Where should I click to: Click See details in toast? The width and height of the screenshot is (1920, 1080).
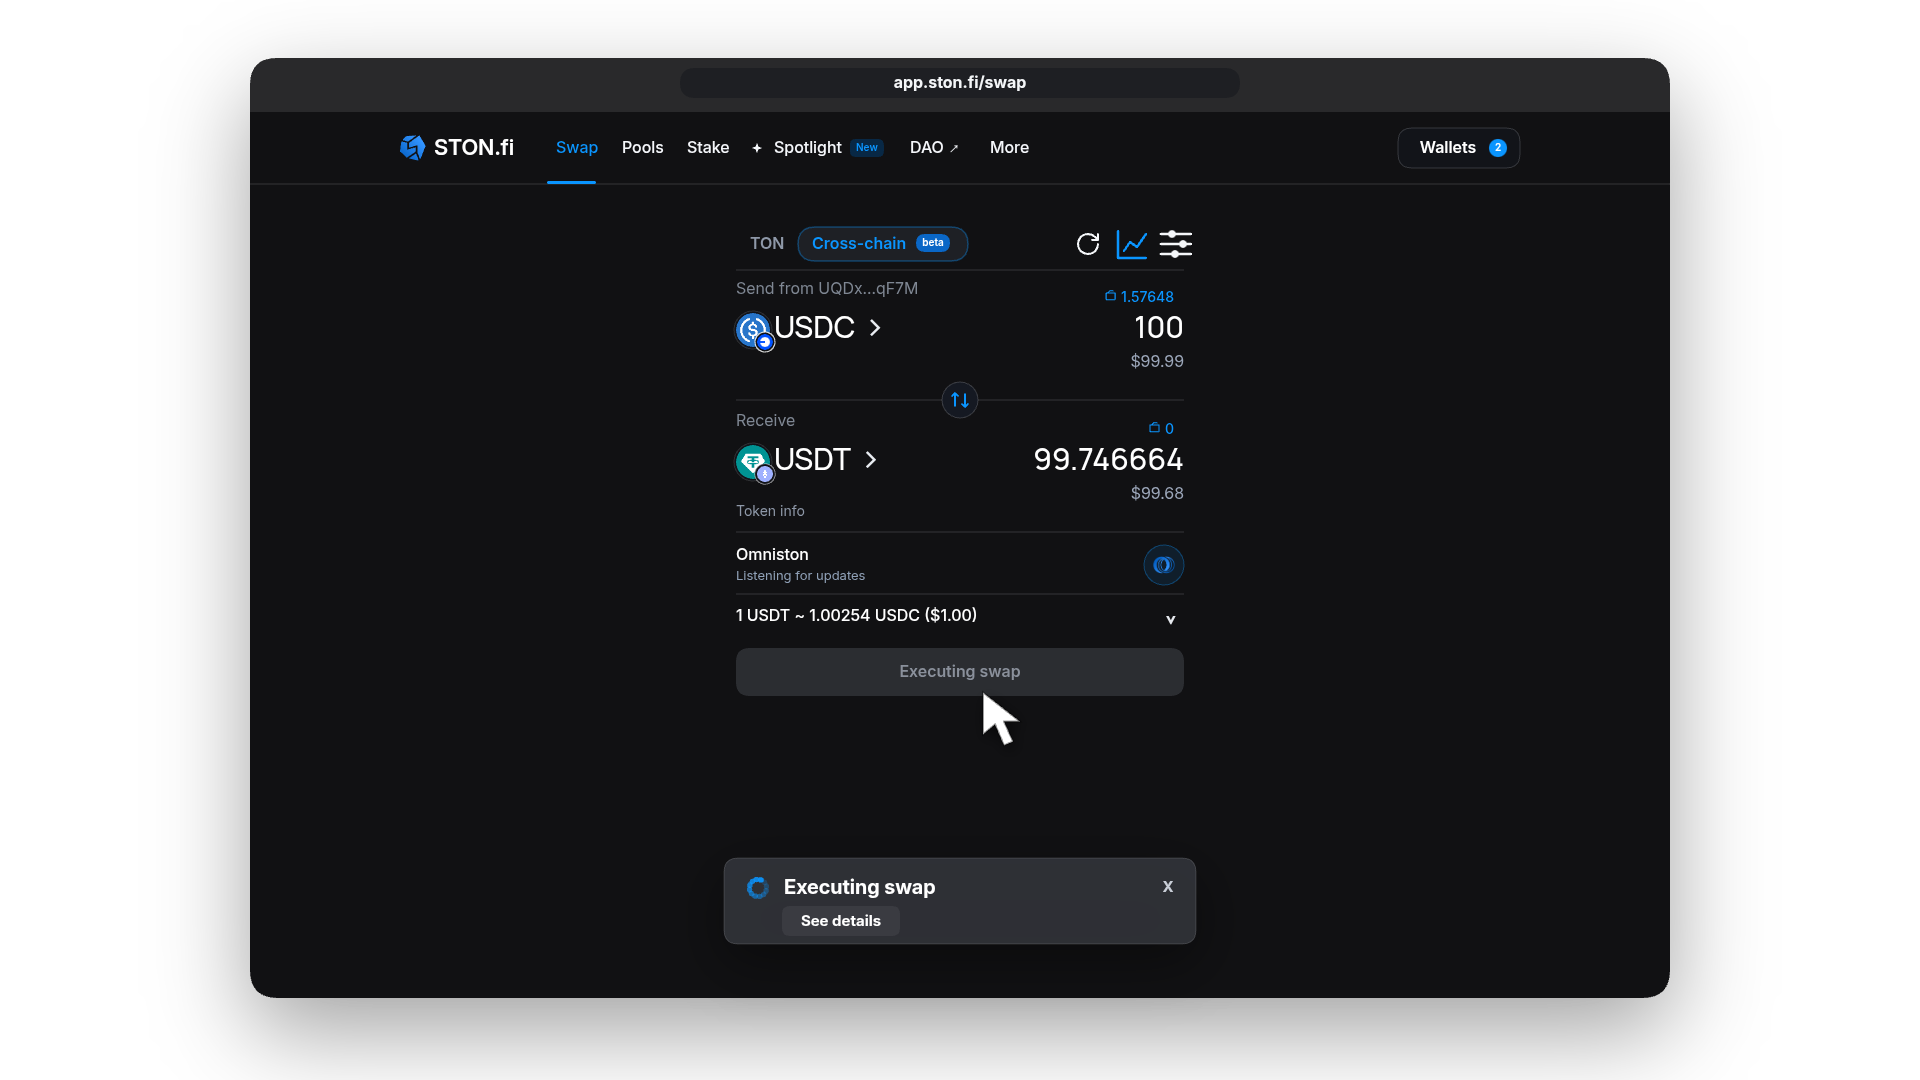(x=841, y=921)
